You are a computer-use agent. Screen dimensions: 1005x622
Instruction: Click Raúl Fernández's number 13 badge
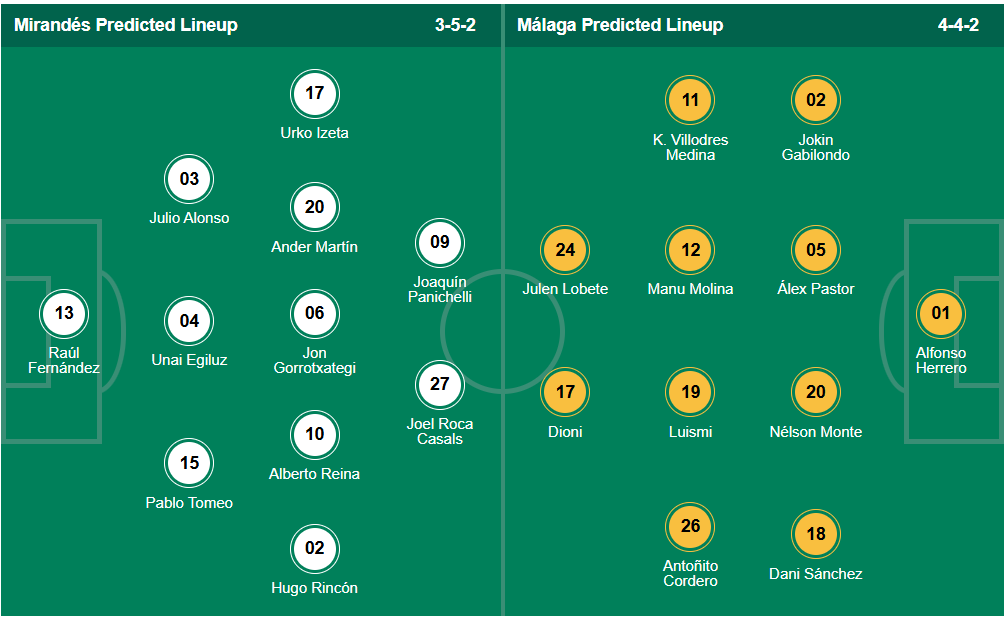tap(64, 313)
